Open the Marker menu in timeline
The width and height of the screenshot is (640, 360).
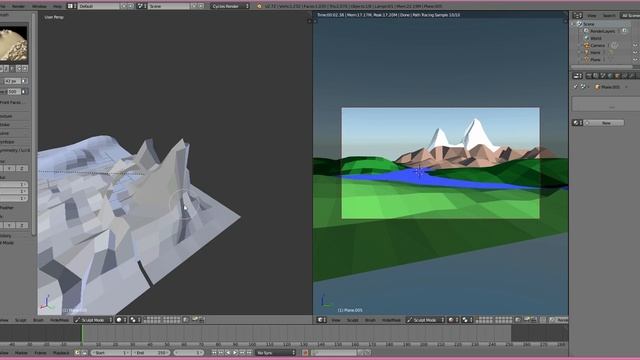[21, 353]
